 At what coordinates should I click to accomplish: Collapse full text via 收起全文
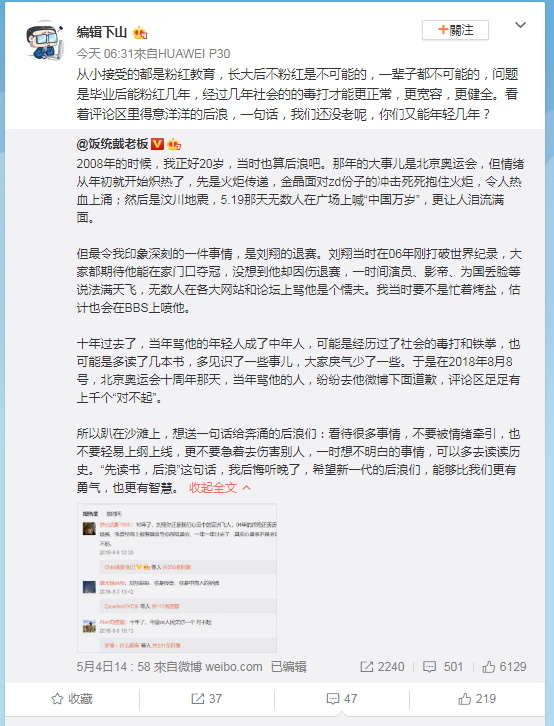[x=220, y=488]
